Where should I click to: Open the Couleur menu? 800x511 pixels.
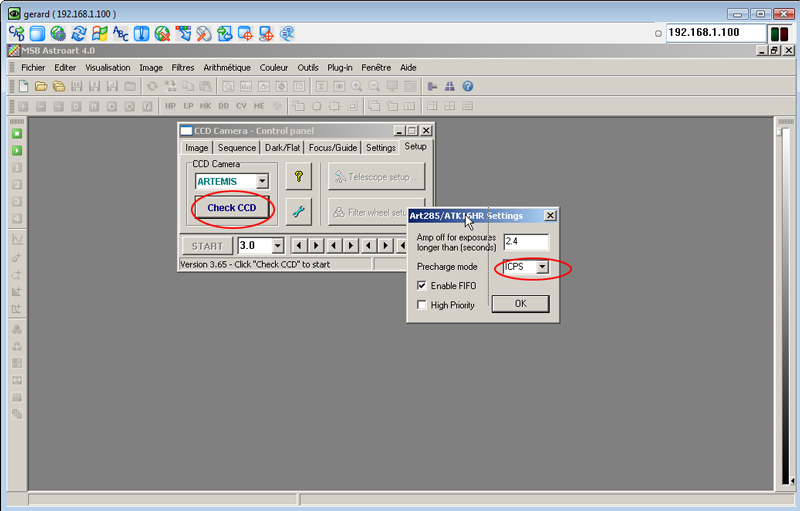coord(274,68)
